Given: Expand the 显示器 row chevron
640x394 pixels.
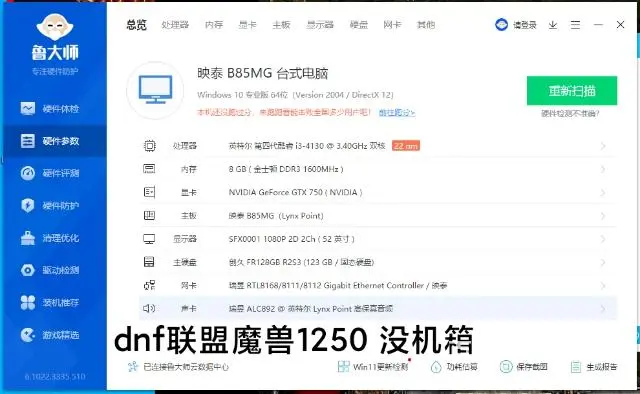Looking at the screenshot, I should tap(603, 239).
